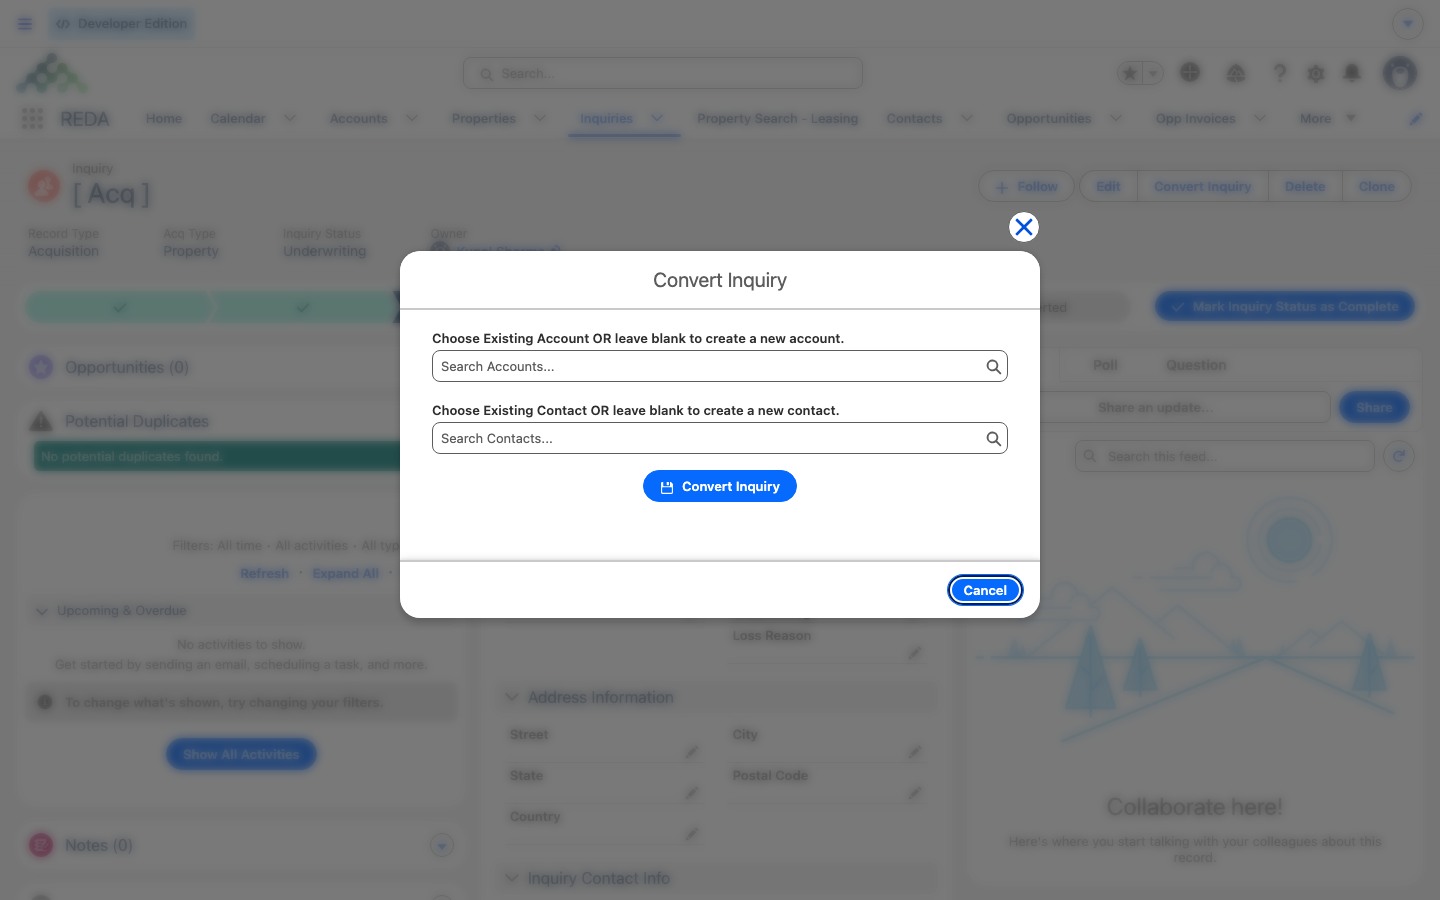Click the Delete button on the record
Screen dimensions: 1440x900
[1305, 187]
